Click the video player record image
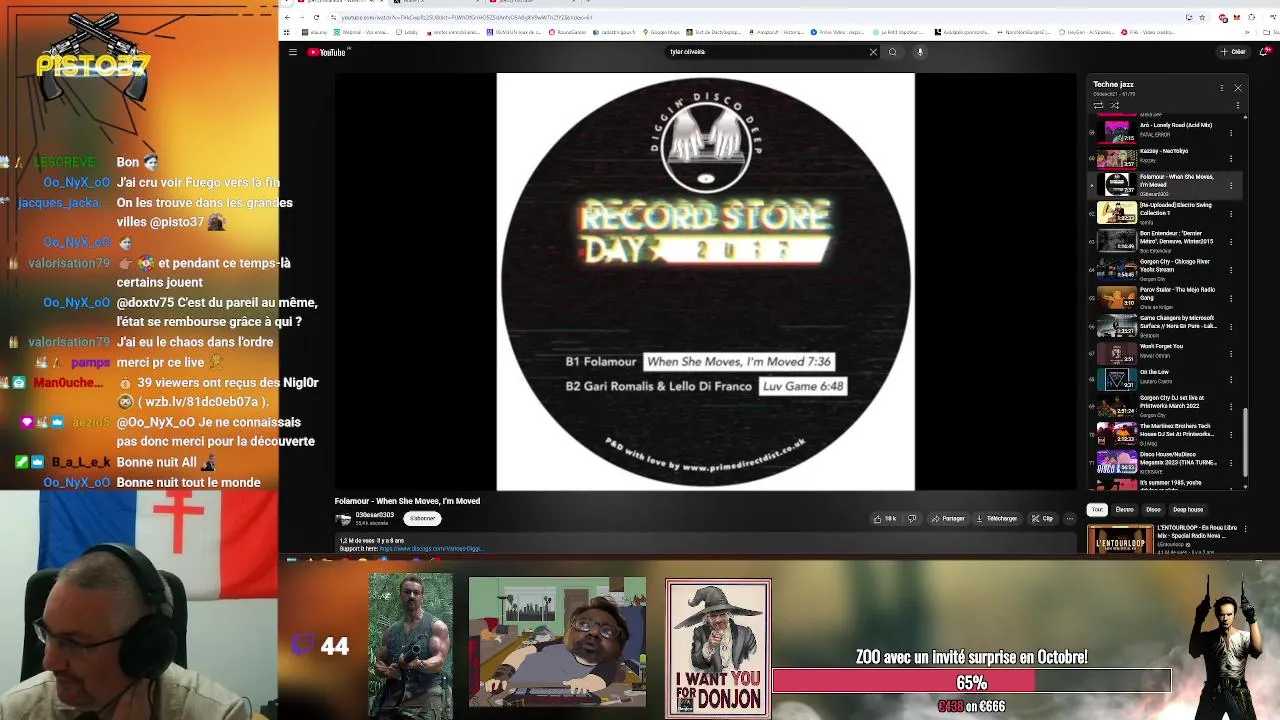This screenshot has width=1280, height=720. 705,282
